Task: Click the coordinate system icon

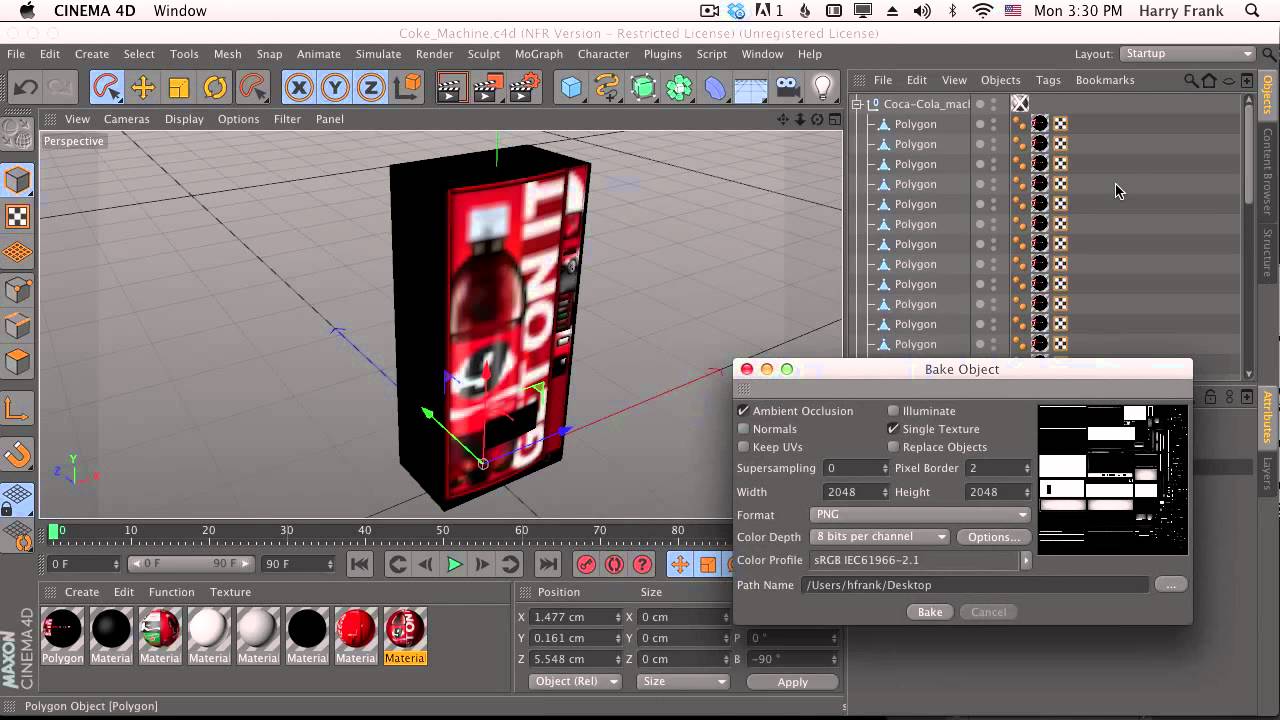Action: (x=408, y=88)
